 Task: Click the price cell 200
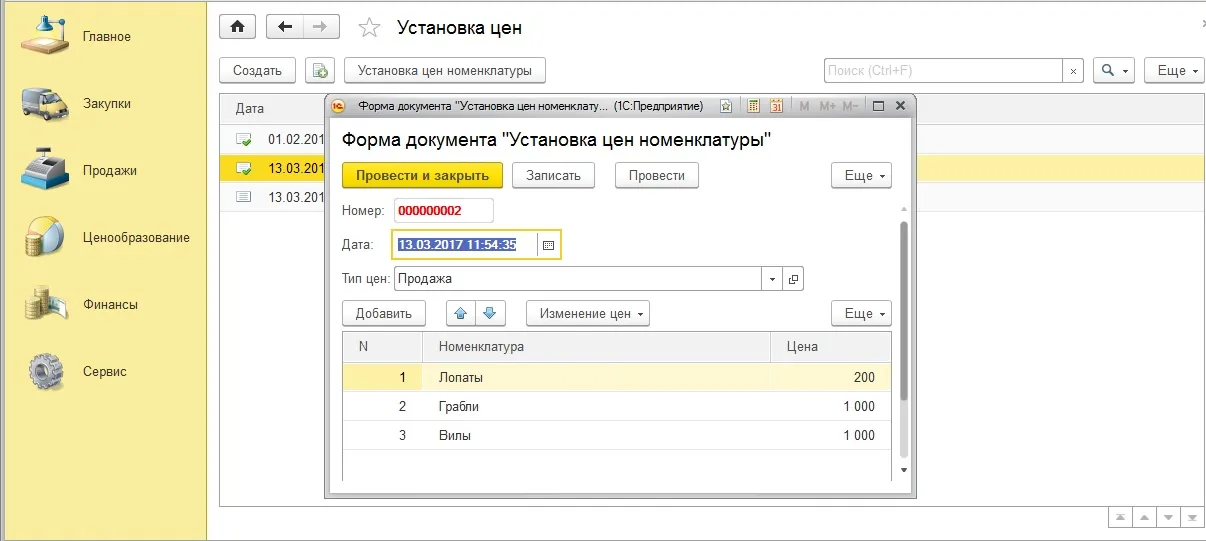pyautogui.click(x=831, y=378)
